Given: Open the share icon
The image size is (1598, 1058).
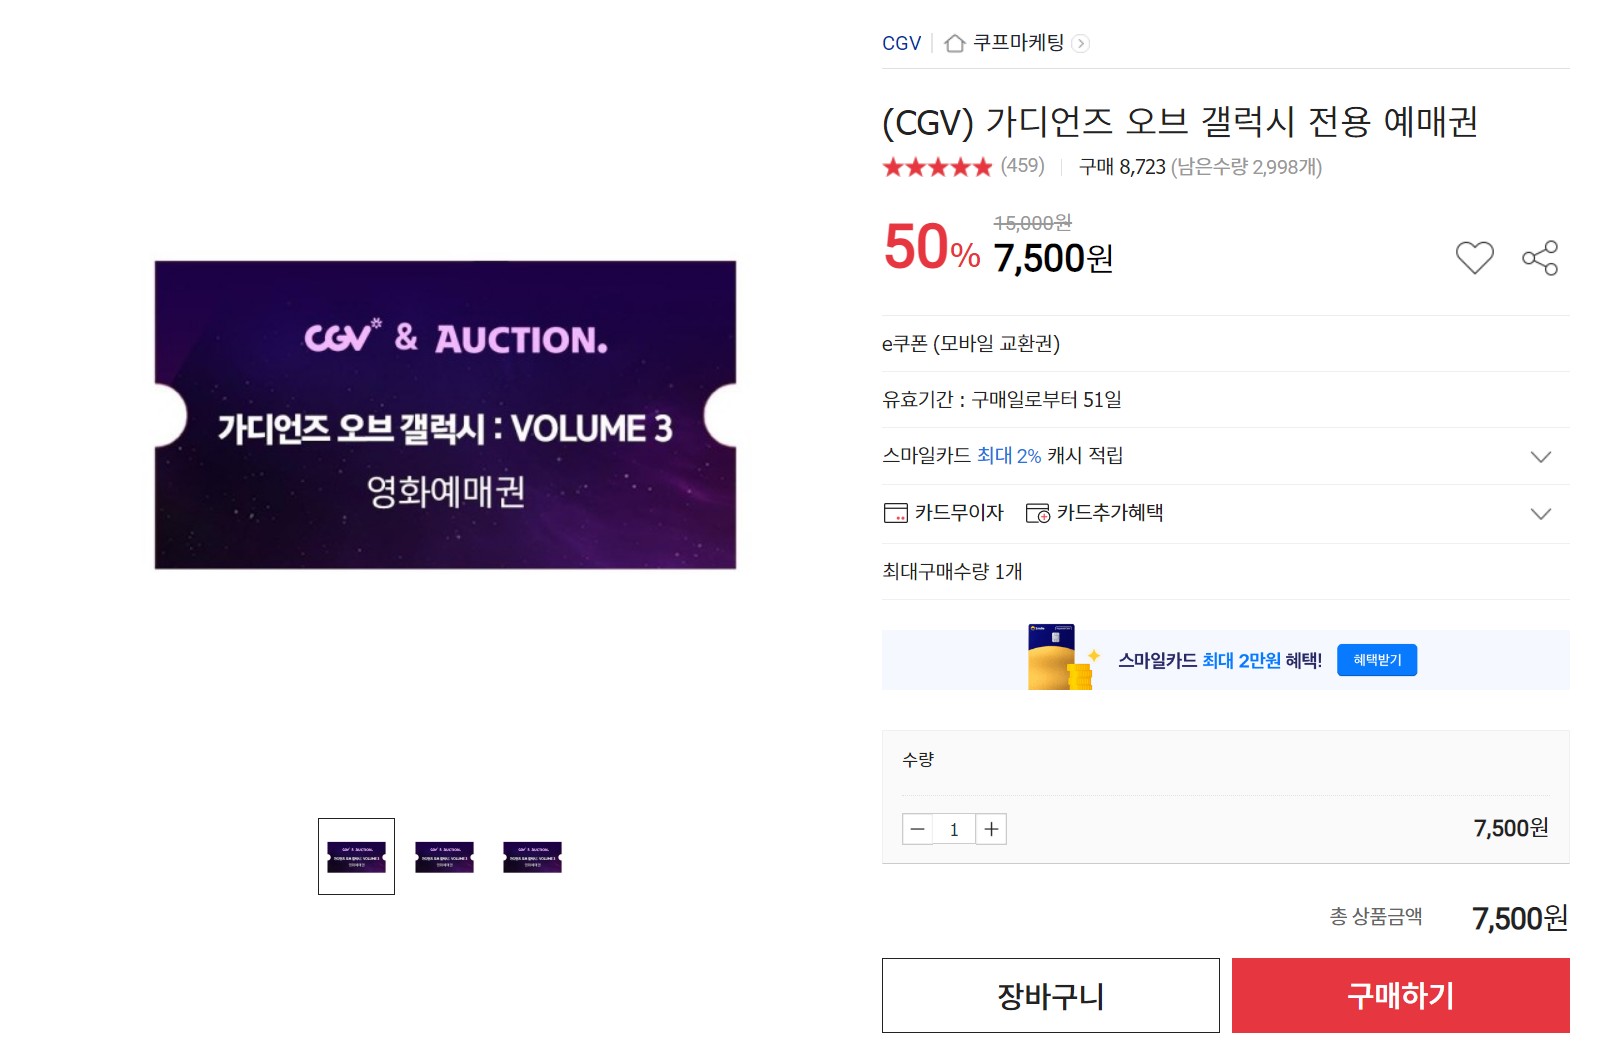Looking at the screenshot, I should pos(1539,256).
